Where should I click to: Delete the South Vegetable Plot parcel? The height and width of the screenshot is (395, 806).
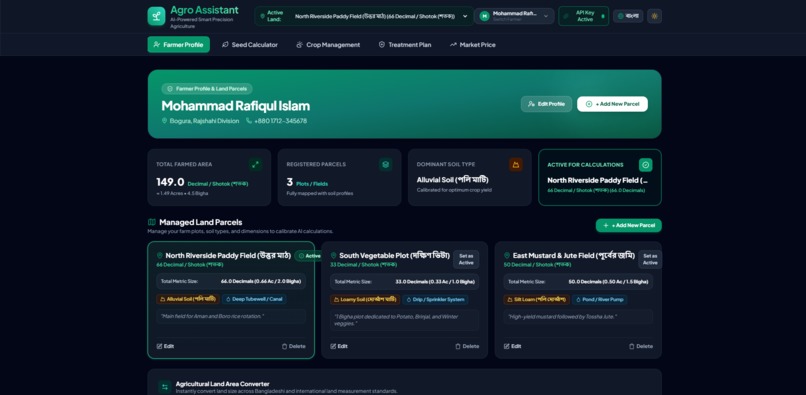[x=467, y=346]
